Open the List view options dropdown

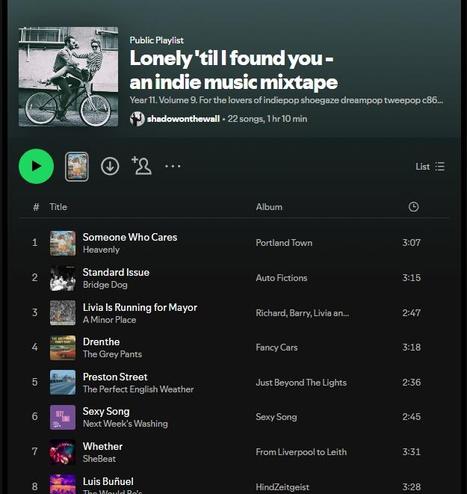point(430,166)
